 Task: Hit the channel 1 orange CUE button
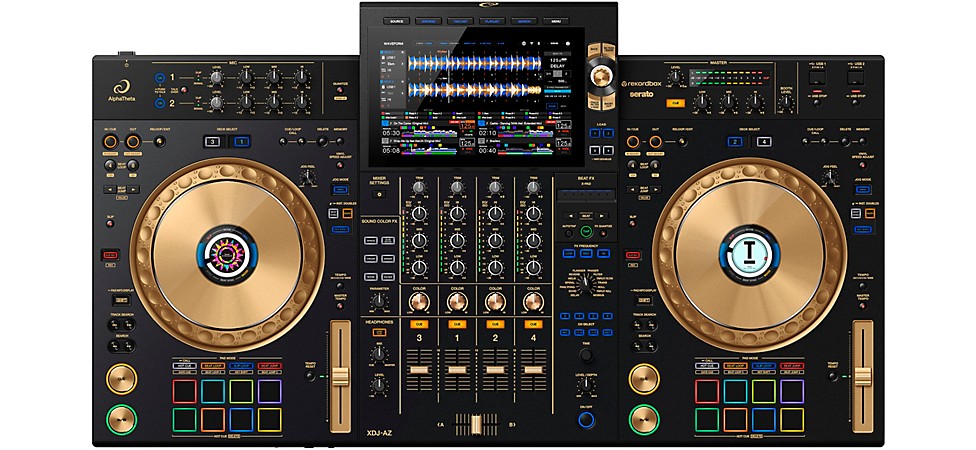(457, 324)
